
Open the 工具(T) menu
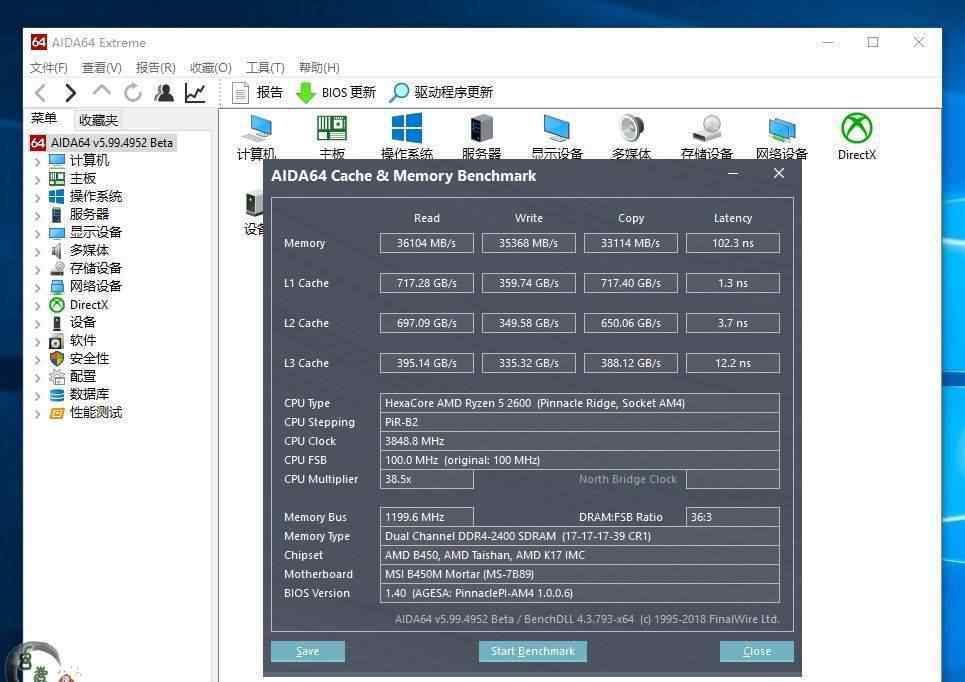click(x=265, y=67)
